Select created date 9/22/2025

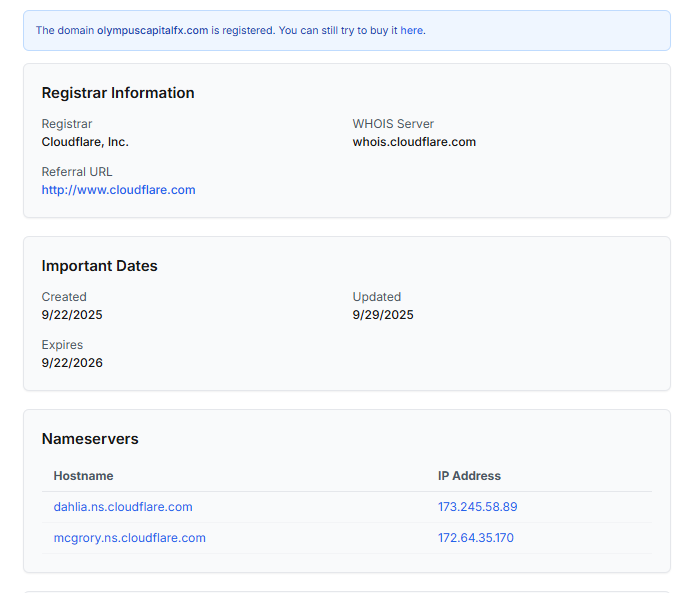point(72,315)
